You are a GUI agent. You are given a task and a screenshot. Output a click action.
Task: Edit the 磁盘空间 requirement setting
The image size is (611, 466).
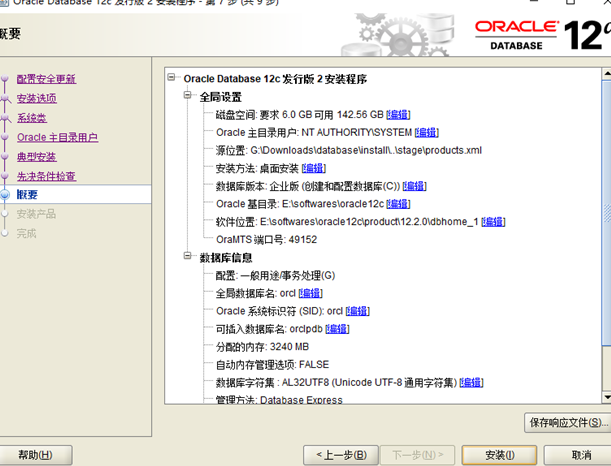pyautogui.click(x=398, y=115)
